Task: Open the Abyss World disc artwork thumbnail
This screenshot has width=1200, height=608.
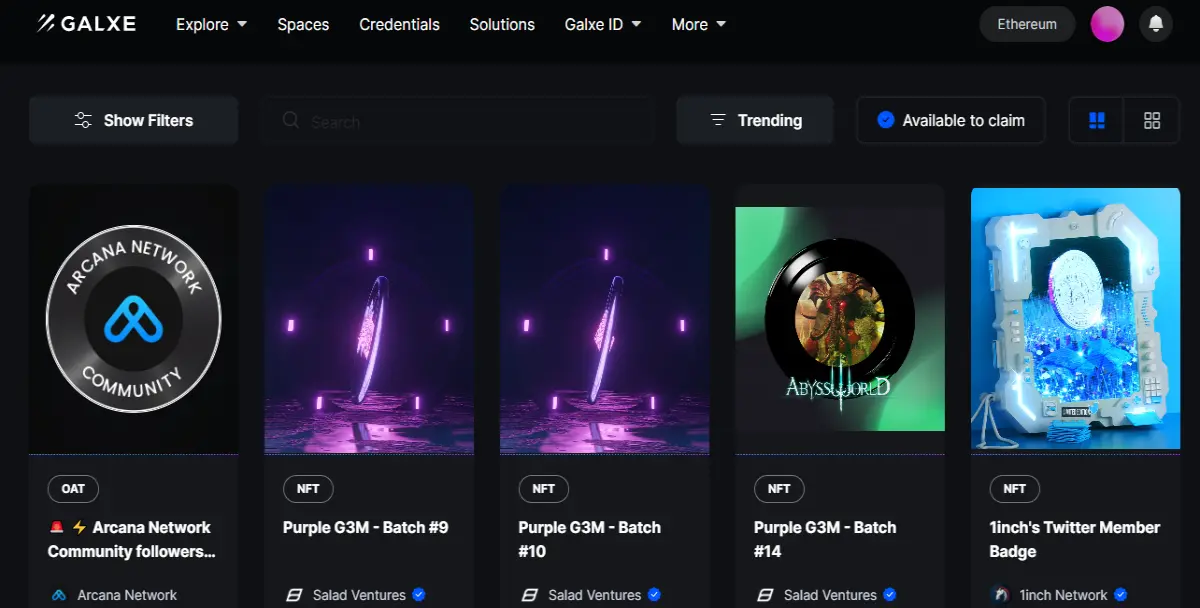Action: pyautogui.click(x=840, y=319)
